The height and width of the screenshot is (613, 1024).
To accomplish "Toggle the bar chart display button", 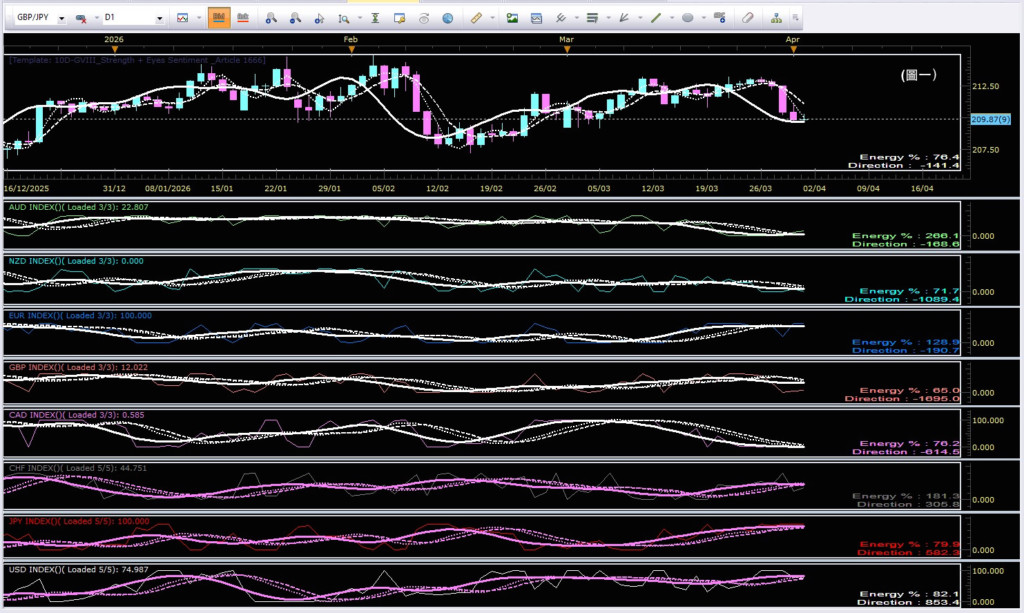I will click(243, 18).
